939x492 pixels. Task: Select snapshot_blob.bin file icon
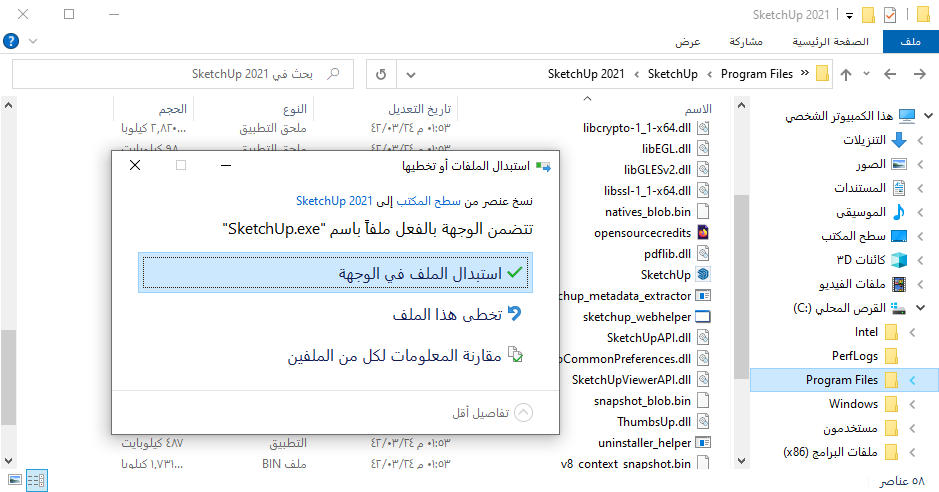coord(703,400)
